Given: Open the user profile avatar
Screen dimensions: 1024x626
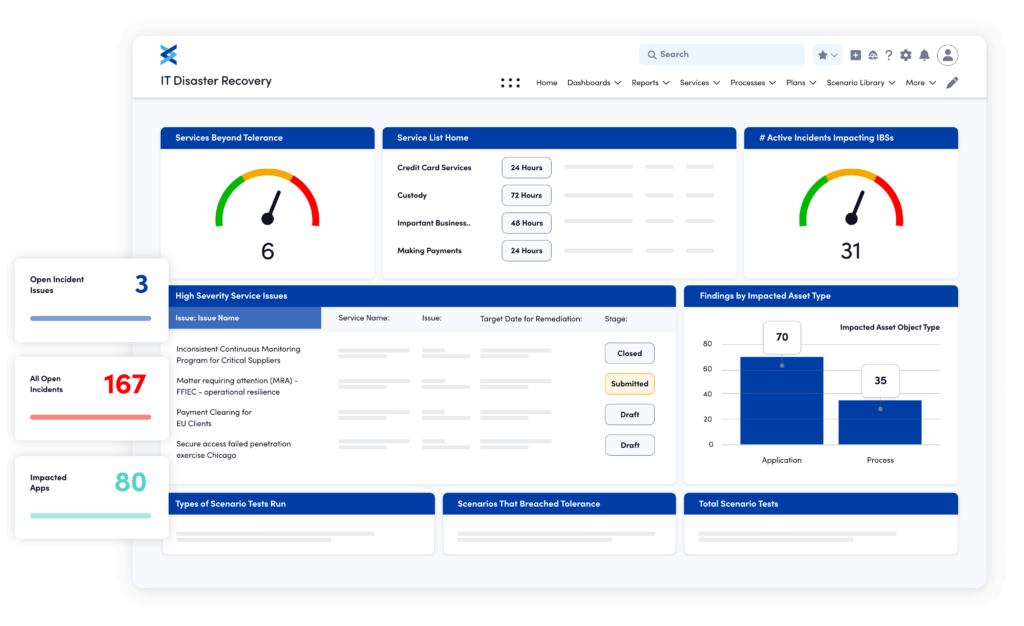Looking at the screenshot, I should click(x=948, y=55).
